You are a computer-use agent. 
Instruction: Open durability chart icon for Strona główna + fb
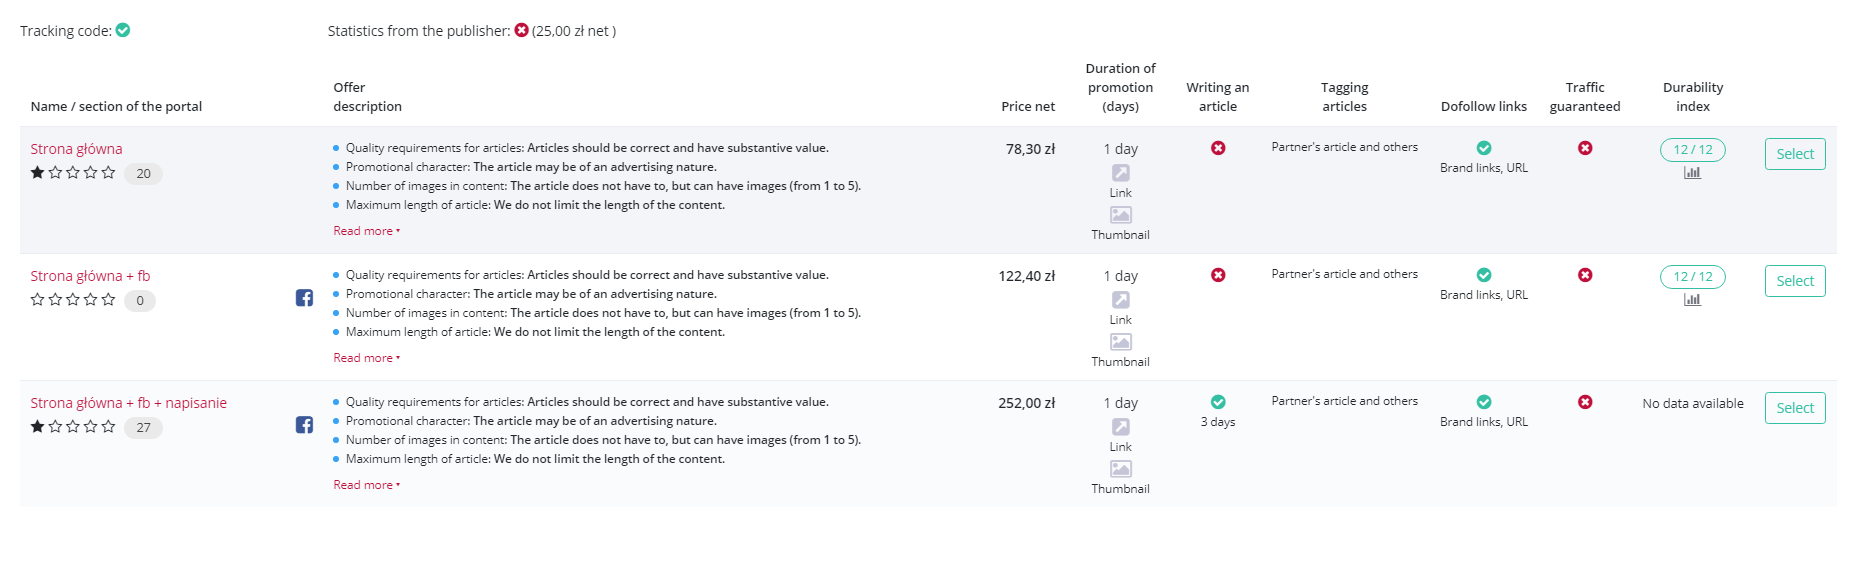(1692, 299)
